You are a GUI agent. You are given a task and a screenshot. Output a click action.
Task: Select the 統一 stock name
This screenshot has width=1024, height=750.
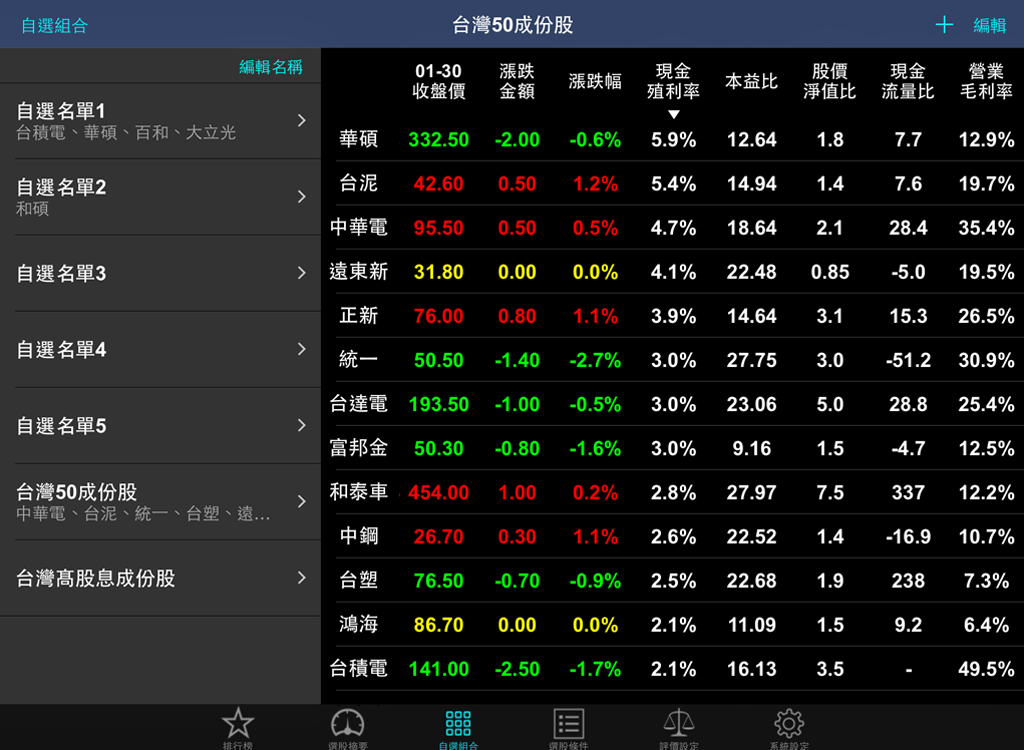point(359,359)
